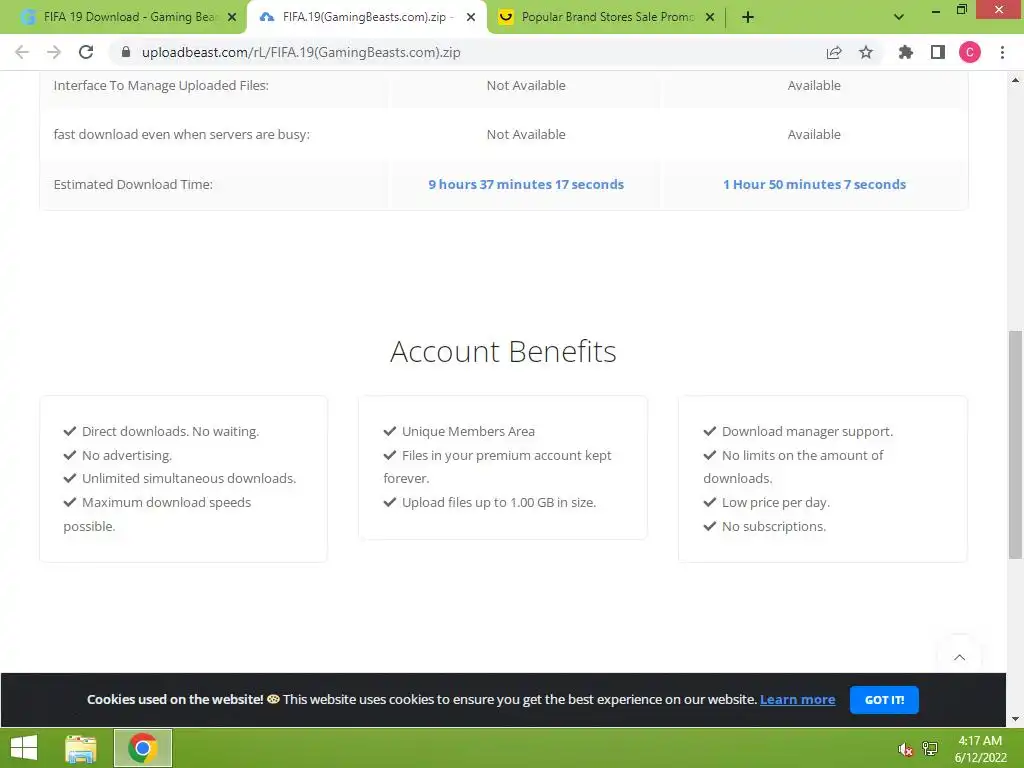Screen dimensions: 1024x768
Task: Click the Chrome taskbar icon
Action: (143, 748)
